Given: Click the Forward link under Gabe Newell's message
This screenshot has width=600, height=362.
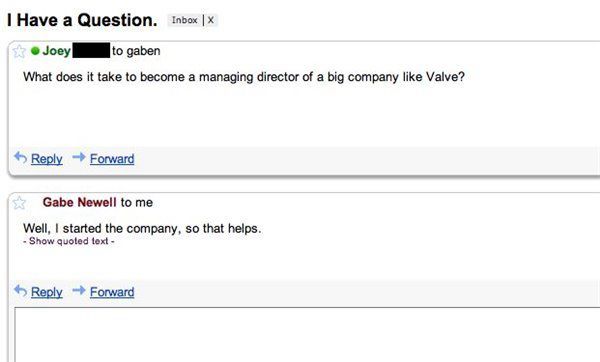Looking at the screenshot, I should pyautogui.click(x=112, y=292).
